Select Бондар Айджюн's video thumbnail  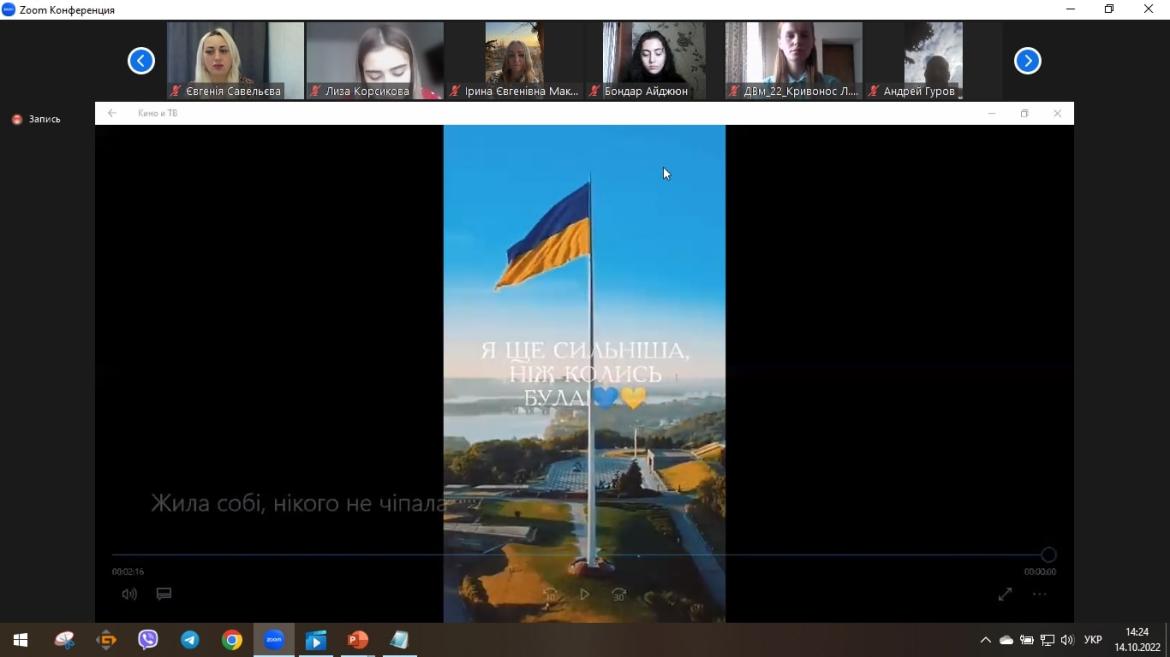click(x=653, y=59)
